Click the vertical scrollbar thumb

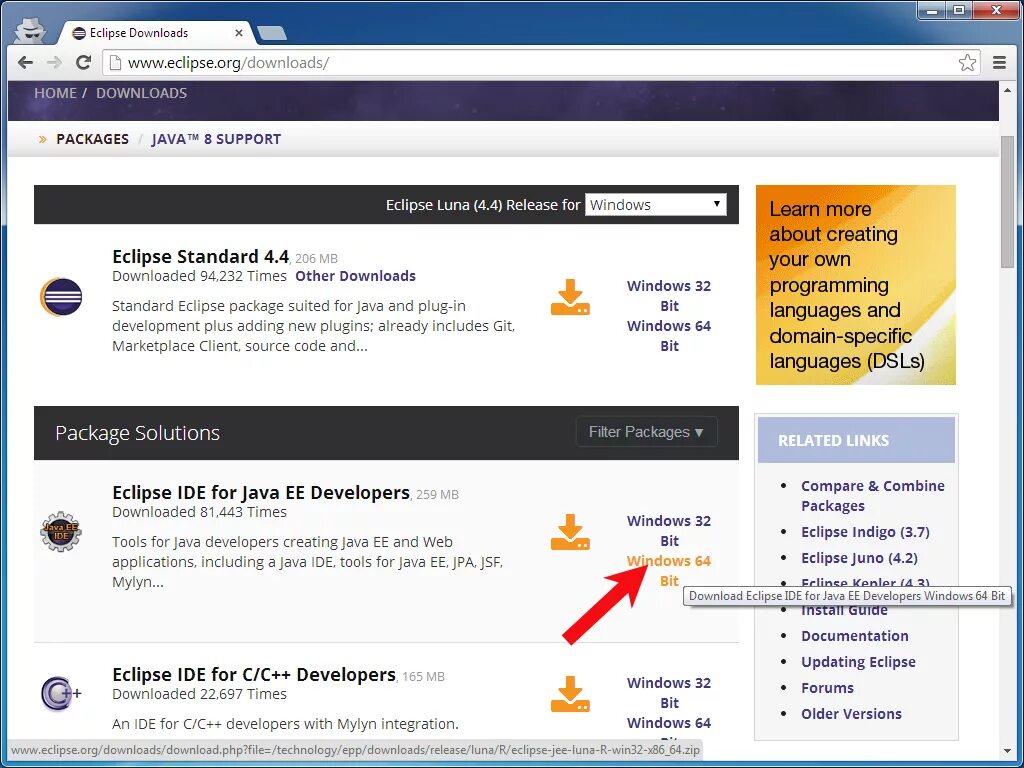pyautogui.click(x=1008, y=201)
